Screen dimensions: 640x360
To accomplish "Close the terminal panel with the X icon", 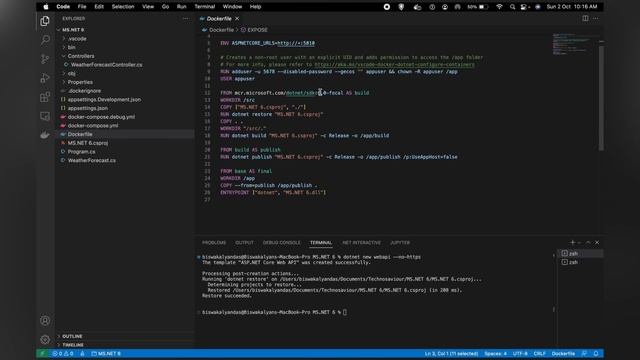I will pyautogui.click(x=597, y=242).
